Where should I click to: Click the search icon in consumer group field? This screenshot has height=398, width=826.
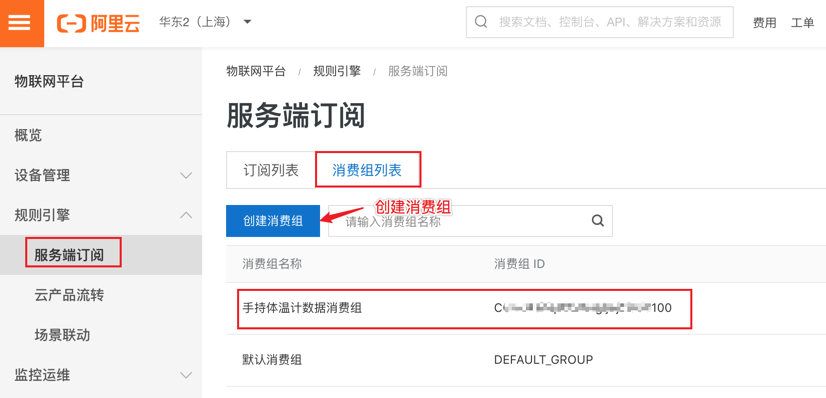pyautogui.click(x=597, y=221)
